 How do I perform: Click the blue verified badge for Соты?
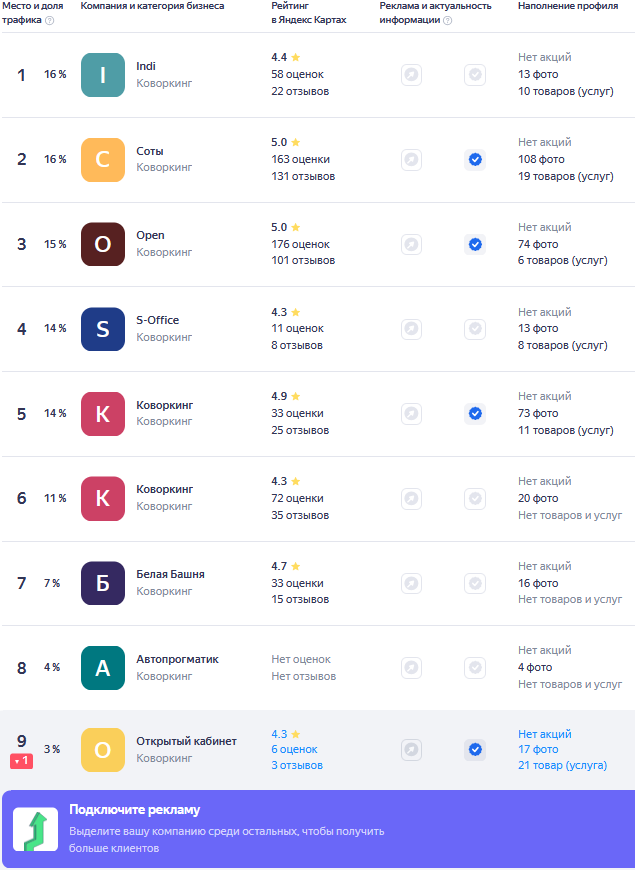[x=475, y=159]
